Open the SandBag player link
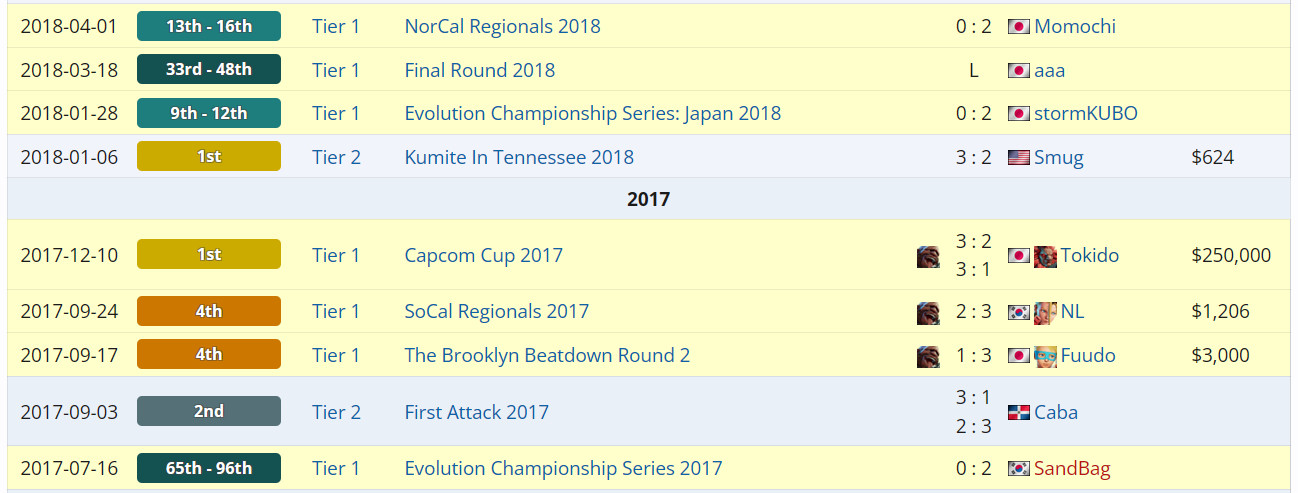Screen dimensions: 1298x493 point(1072,468)
